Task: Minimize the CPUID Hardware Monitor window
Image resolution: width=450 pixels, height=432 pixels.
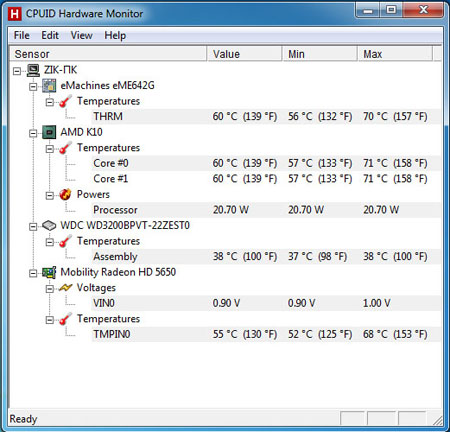Action: tap(368, 10)
